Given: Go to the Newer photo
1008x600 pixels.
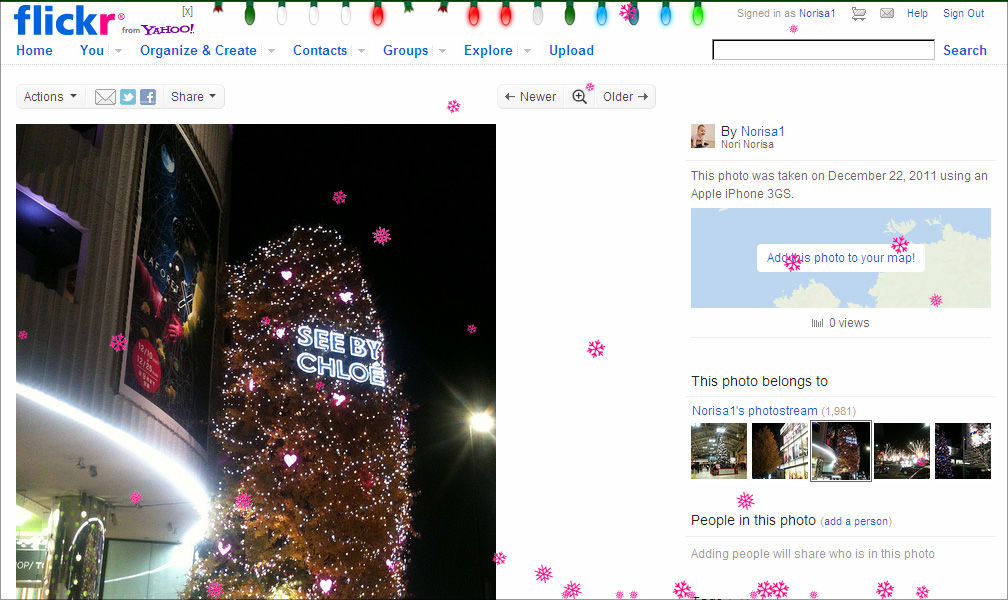Looking at the screenshot, I should [x=530, y=96].
